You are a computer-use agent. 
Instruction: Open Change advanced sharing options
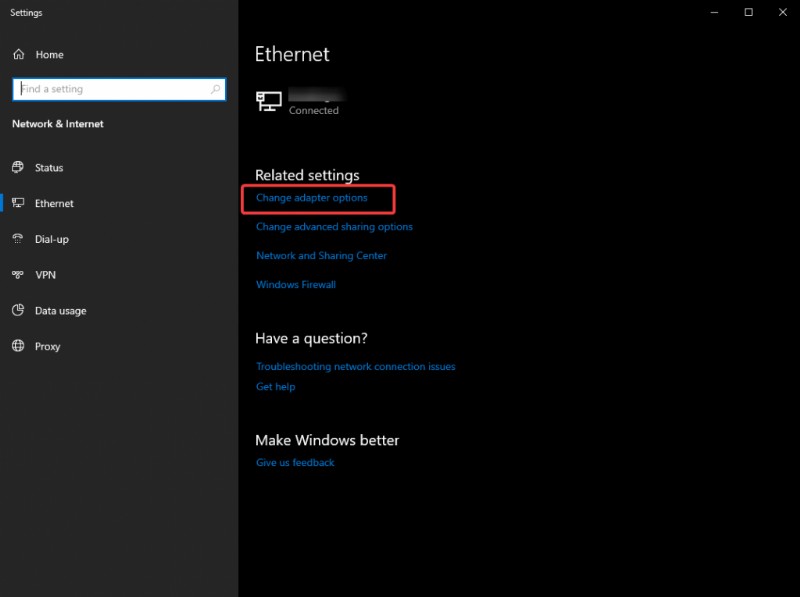tap(335, 226)
